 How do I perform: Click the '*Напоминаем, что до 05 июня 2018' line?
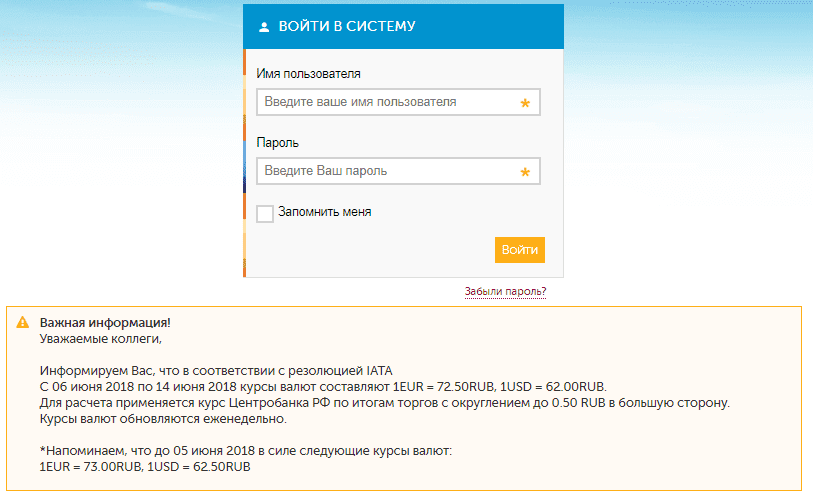click(246, 451)
